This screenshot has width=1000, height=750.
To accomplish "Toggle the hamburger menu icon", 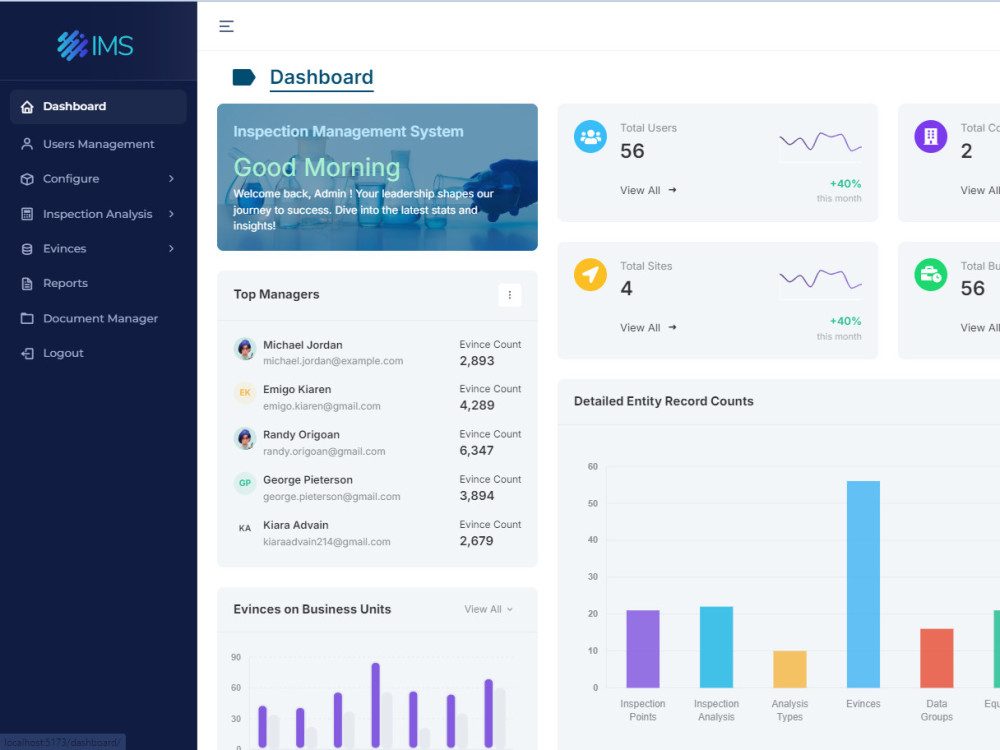I will 226,26.
